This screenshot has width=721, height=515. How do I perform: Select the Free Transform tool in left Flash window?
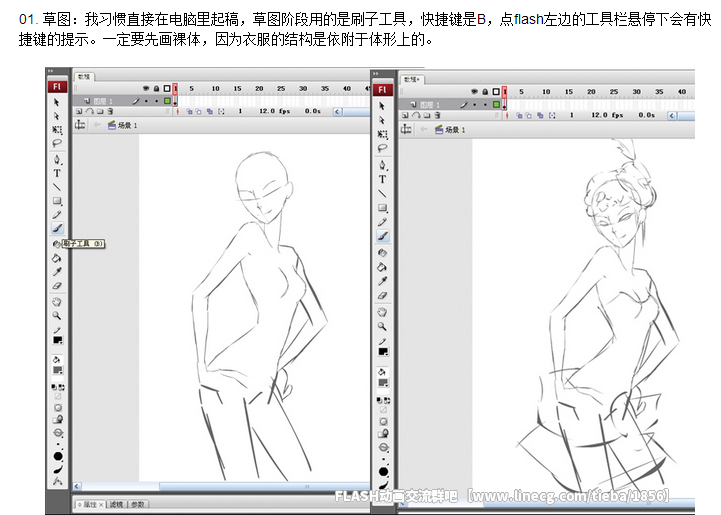pos(57,130)
